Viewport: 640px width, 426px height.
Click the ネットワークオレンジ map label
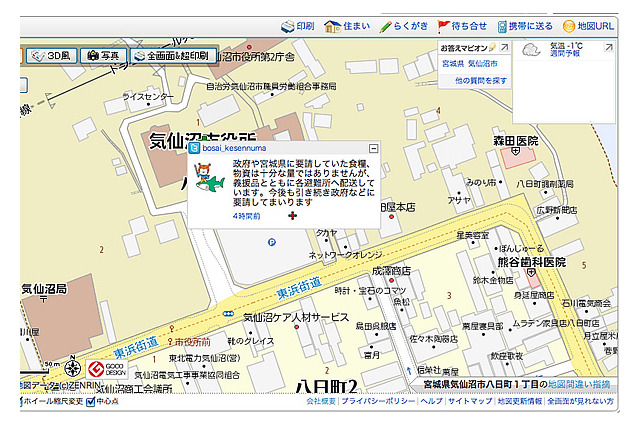345,255
